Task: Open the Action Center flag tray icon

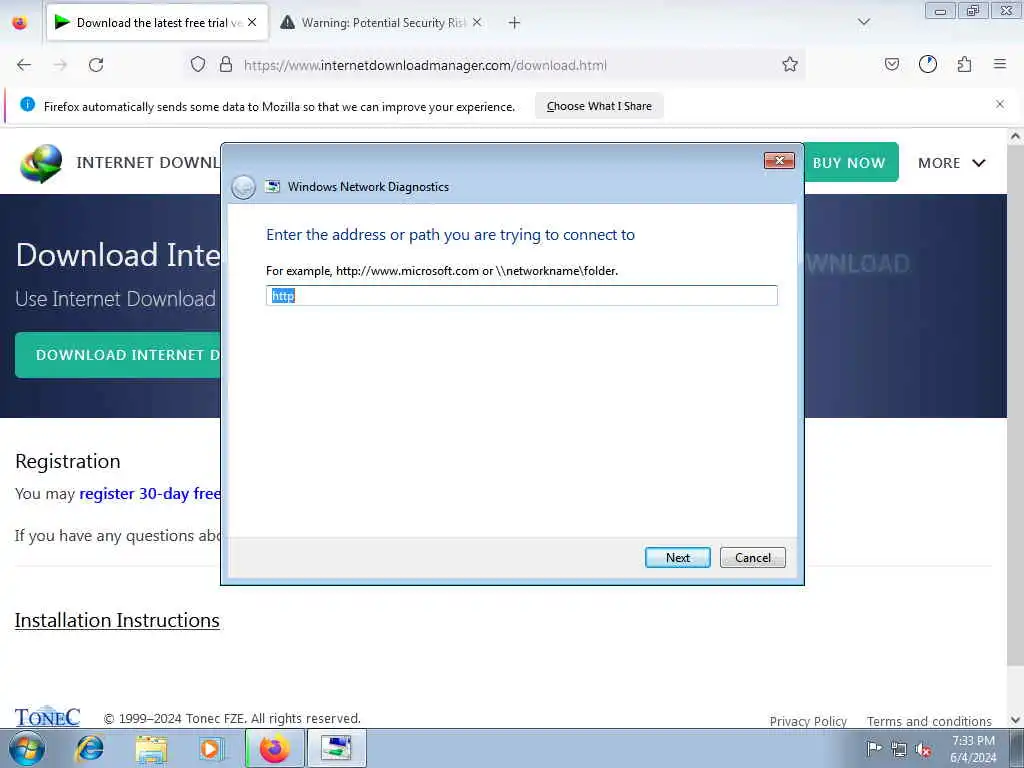Action: 874,748
